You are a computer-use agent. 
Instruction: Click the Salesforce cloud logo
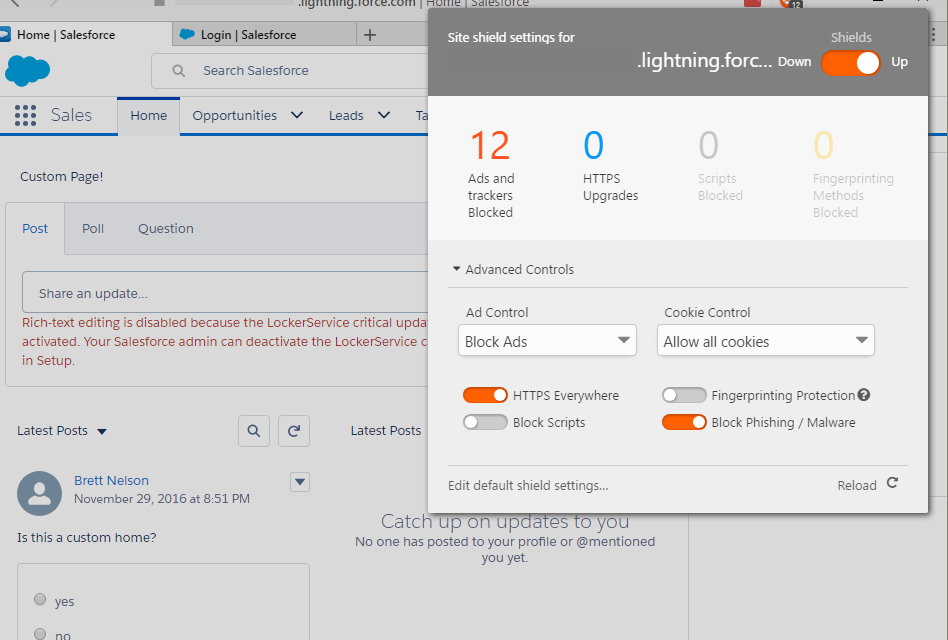(27, 70)
